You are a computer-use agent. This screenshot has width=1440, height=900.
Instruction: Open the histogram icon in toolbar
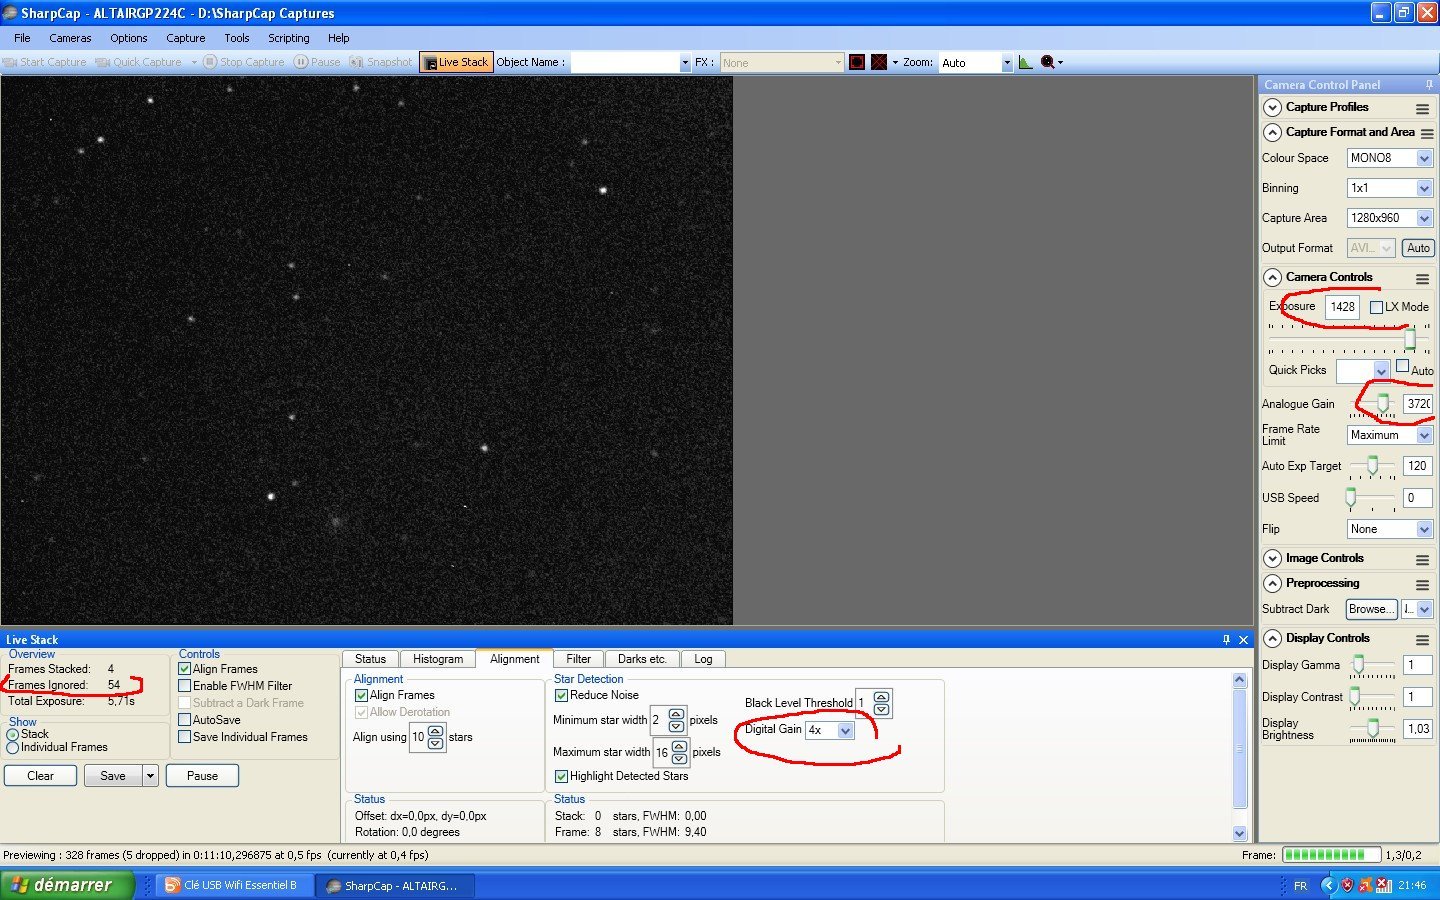tap(1025, 62)
